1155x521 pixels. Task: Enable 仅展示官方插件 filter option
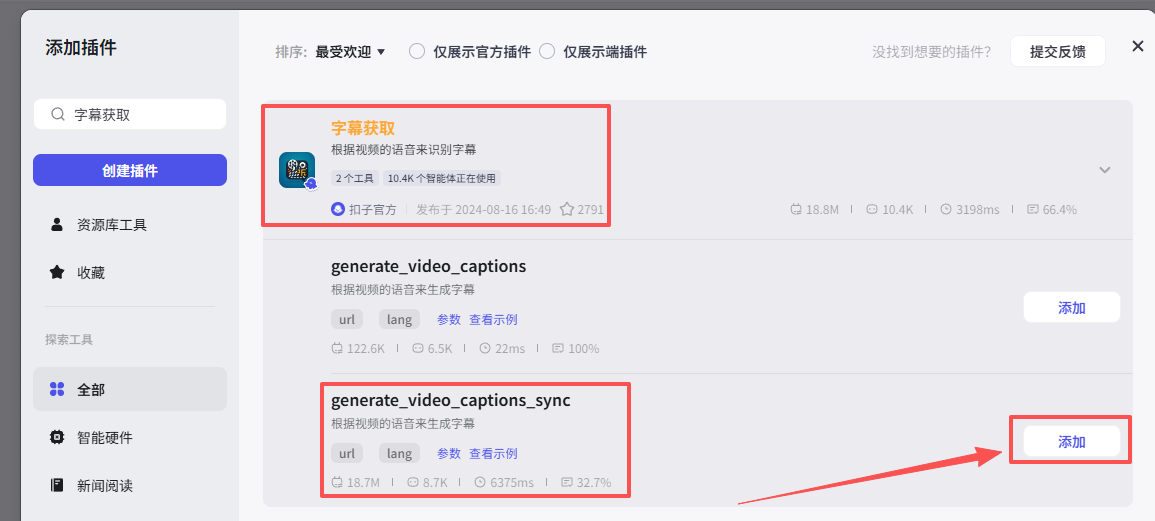coord(418,52)
